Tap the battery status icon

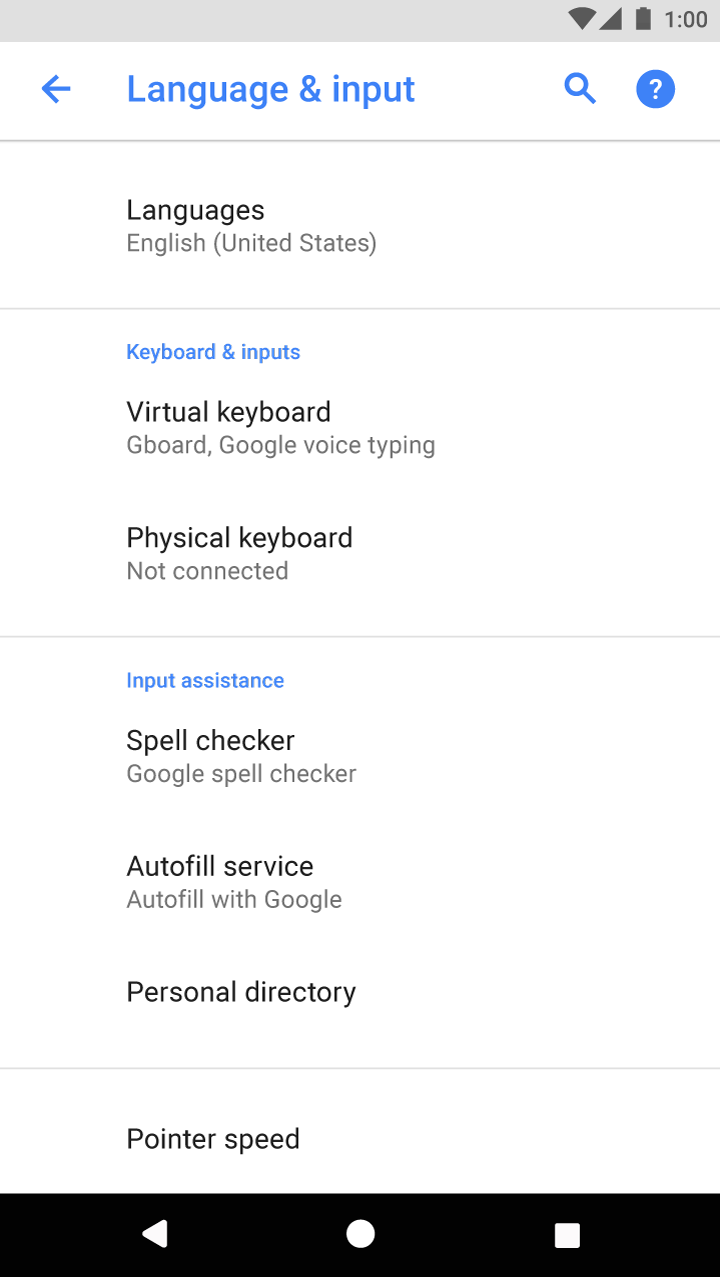coord(642,19)
